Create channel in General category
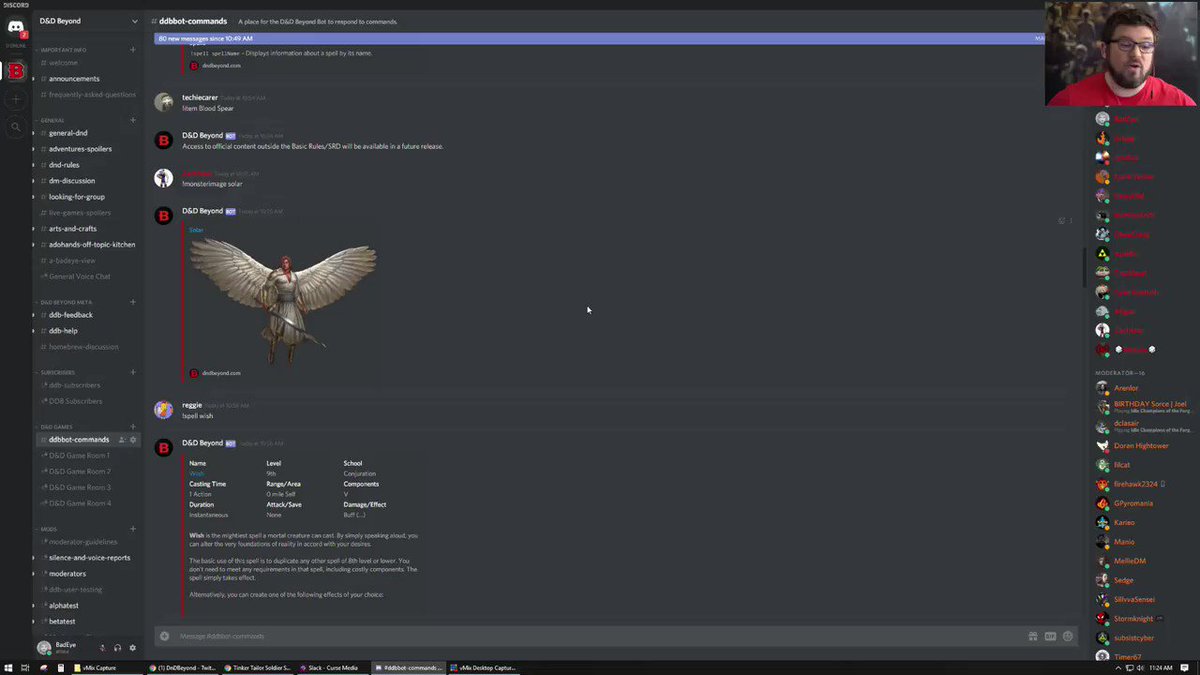The image size is (1200, 675). point(133,120)
